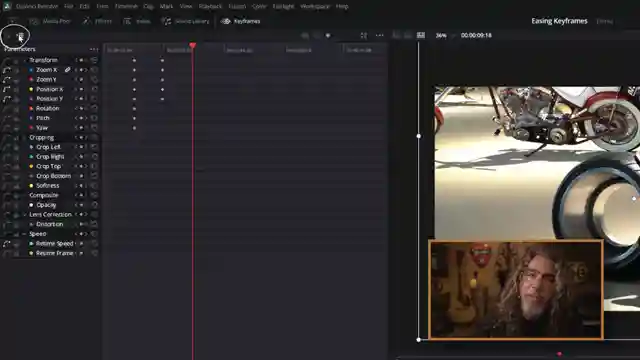Open the Timeline menu
Viewport: 640px width, 360px height.
click(x=126, y=7)
